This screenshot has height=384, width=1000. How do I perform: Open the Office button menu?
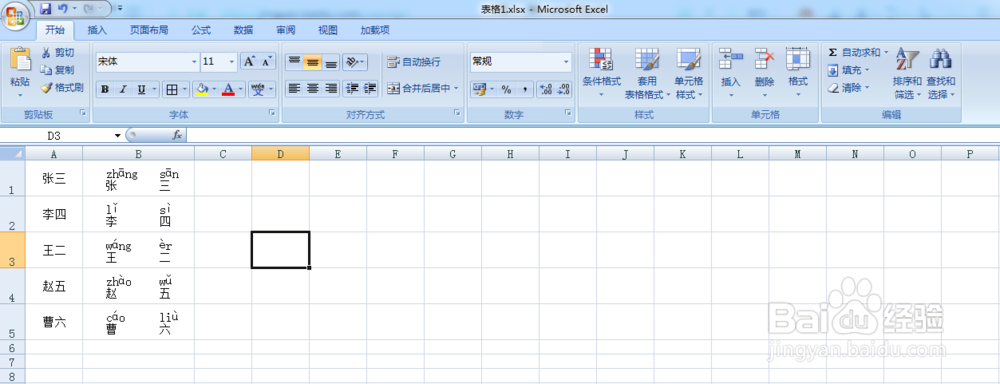click(15, 15)
